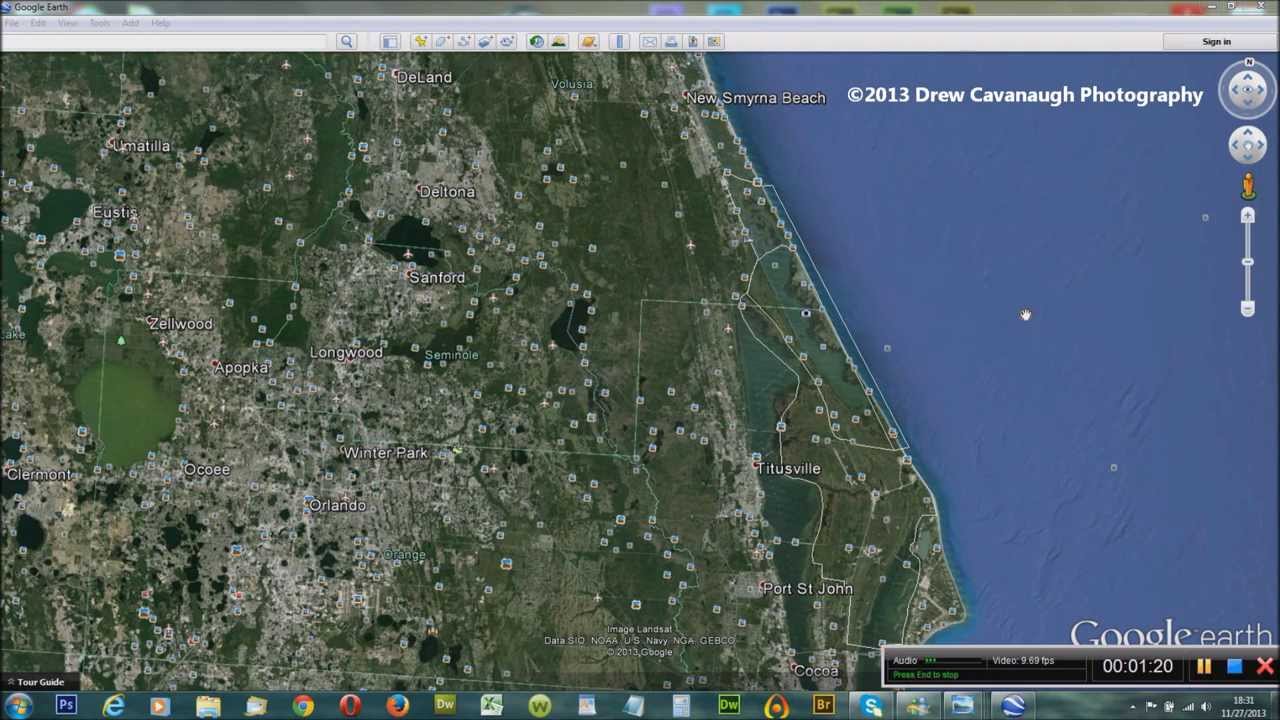Click the N north-up compass marker

[x=1248, y=63]
